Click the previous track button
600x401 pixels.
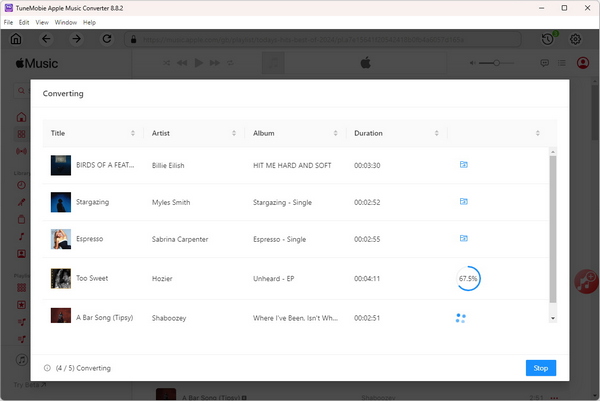coord(182,63)
